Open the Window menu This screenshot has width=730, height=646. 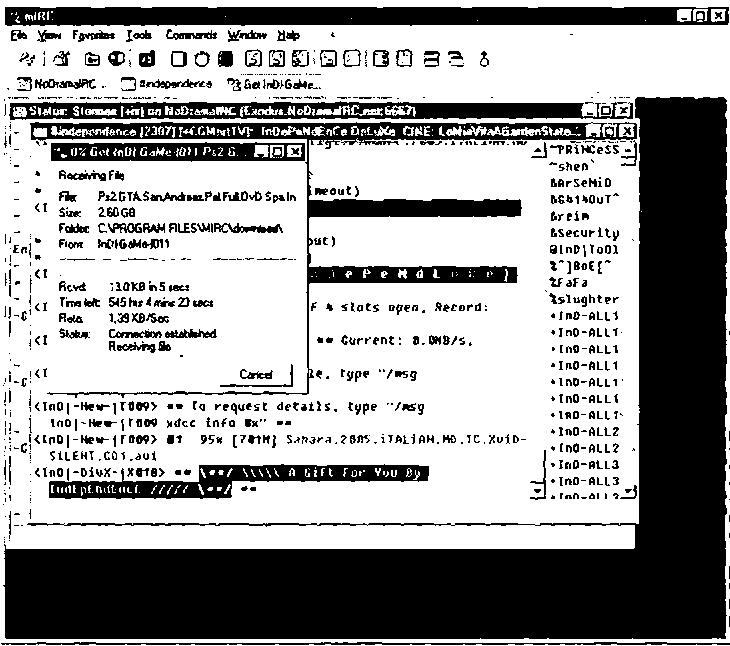coord(247,35)
